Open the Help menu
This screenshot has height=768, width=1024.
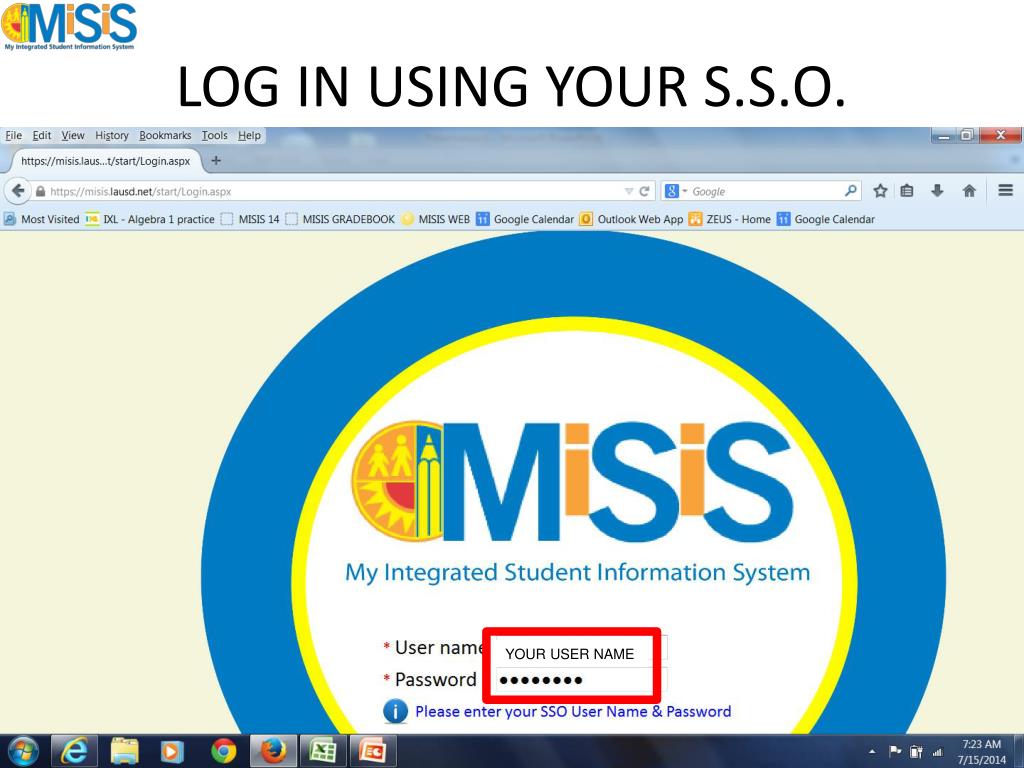point(249,135)
